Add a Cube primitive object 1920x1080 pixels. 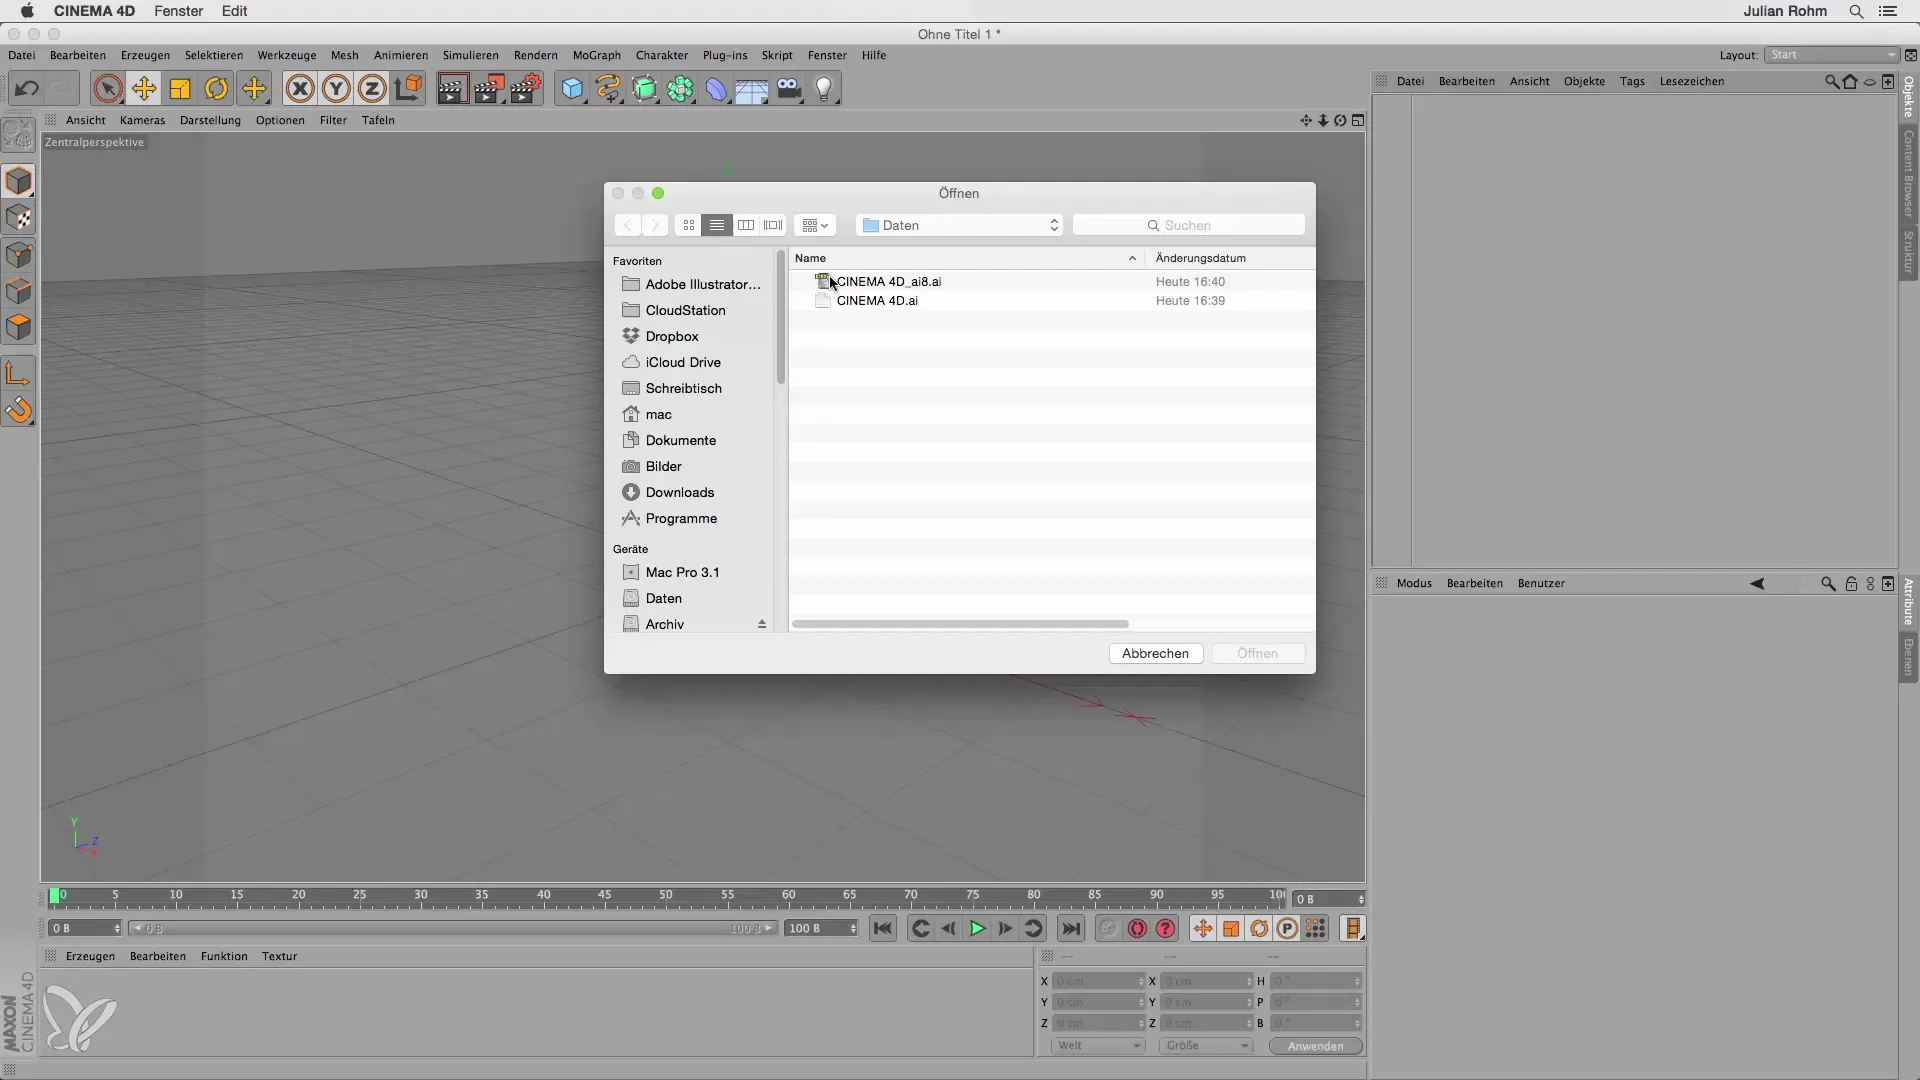pyautogui.click(x=572, y=88)
